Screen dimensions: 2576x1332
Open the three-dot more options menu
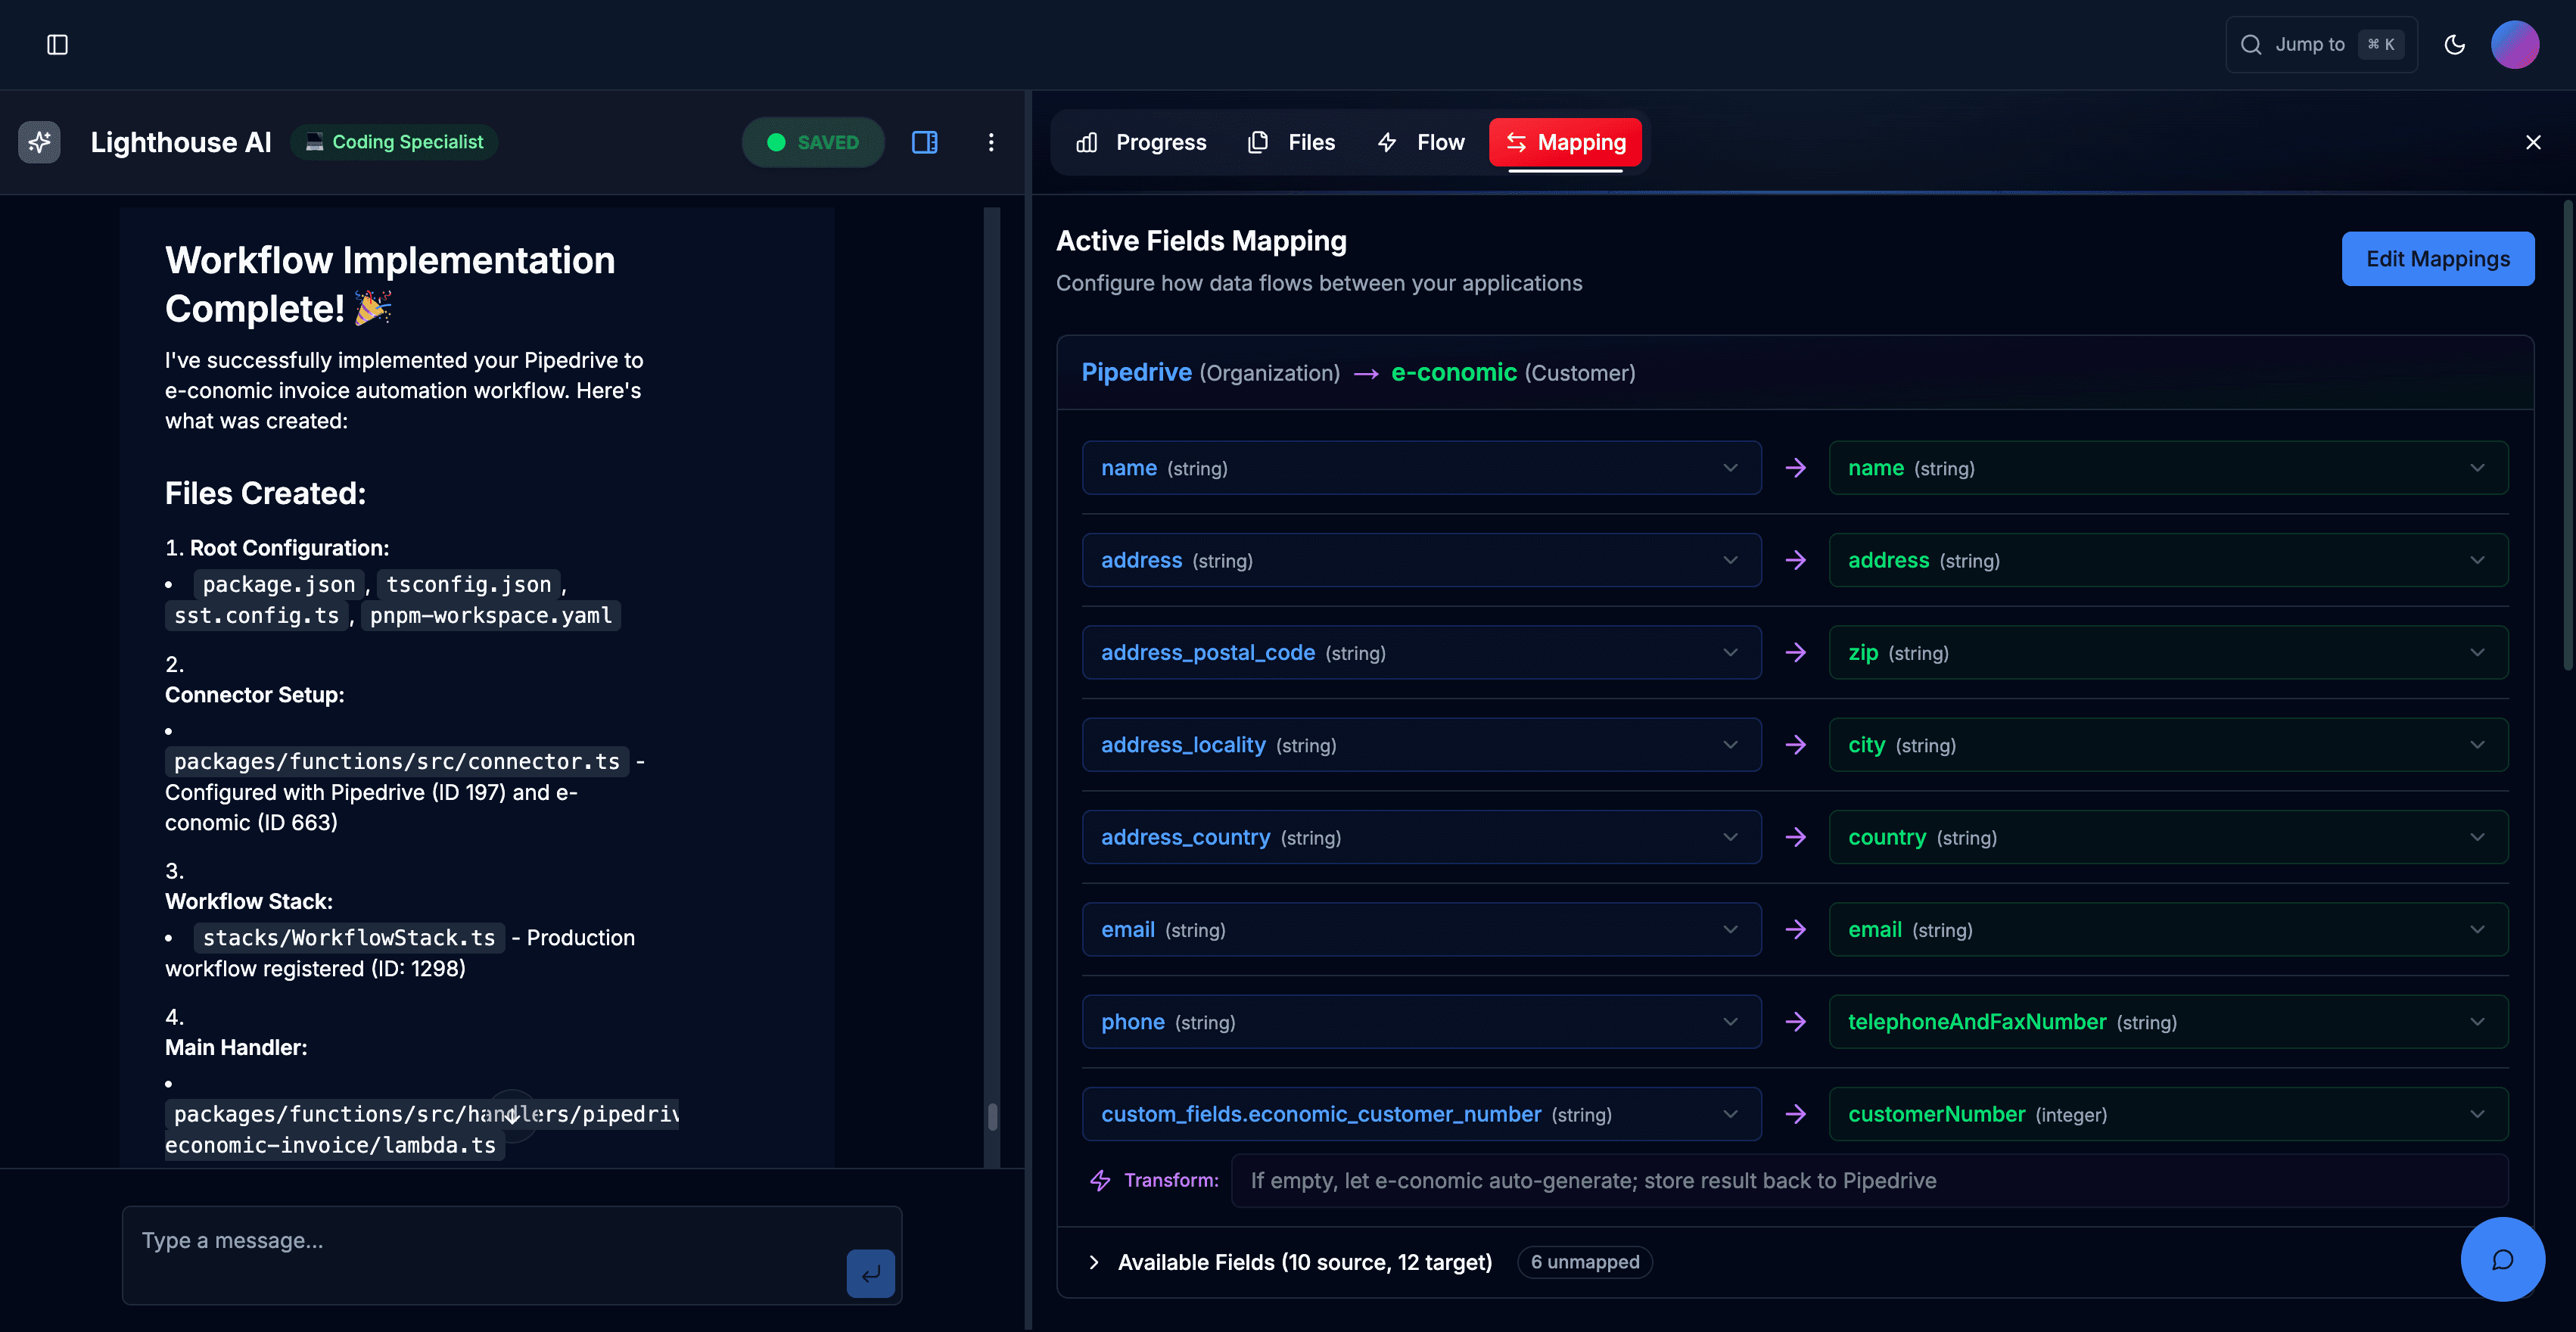click(991, 142)
